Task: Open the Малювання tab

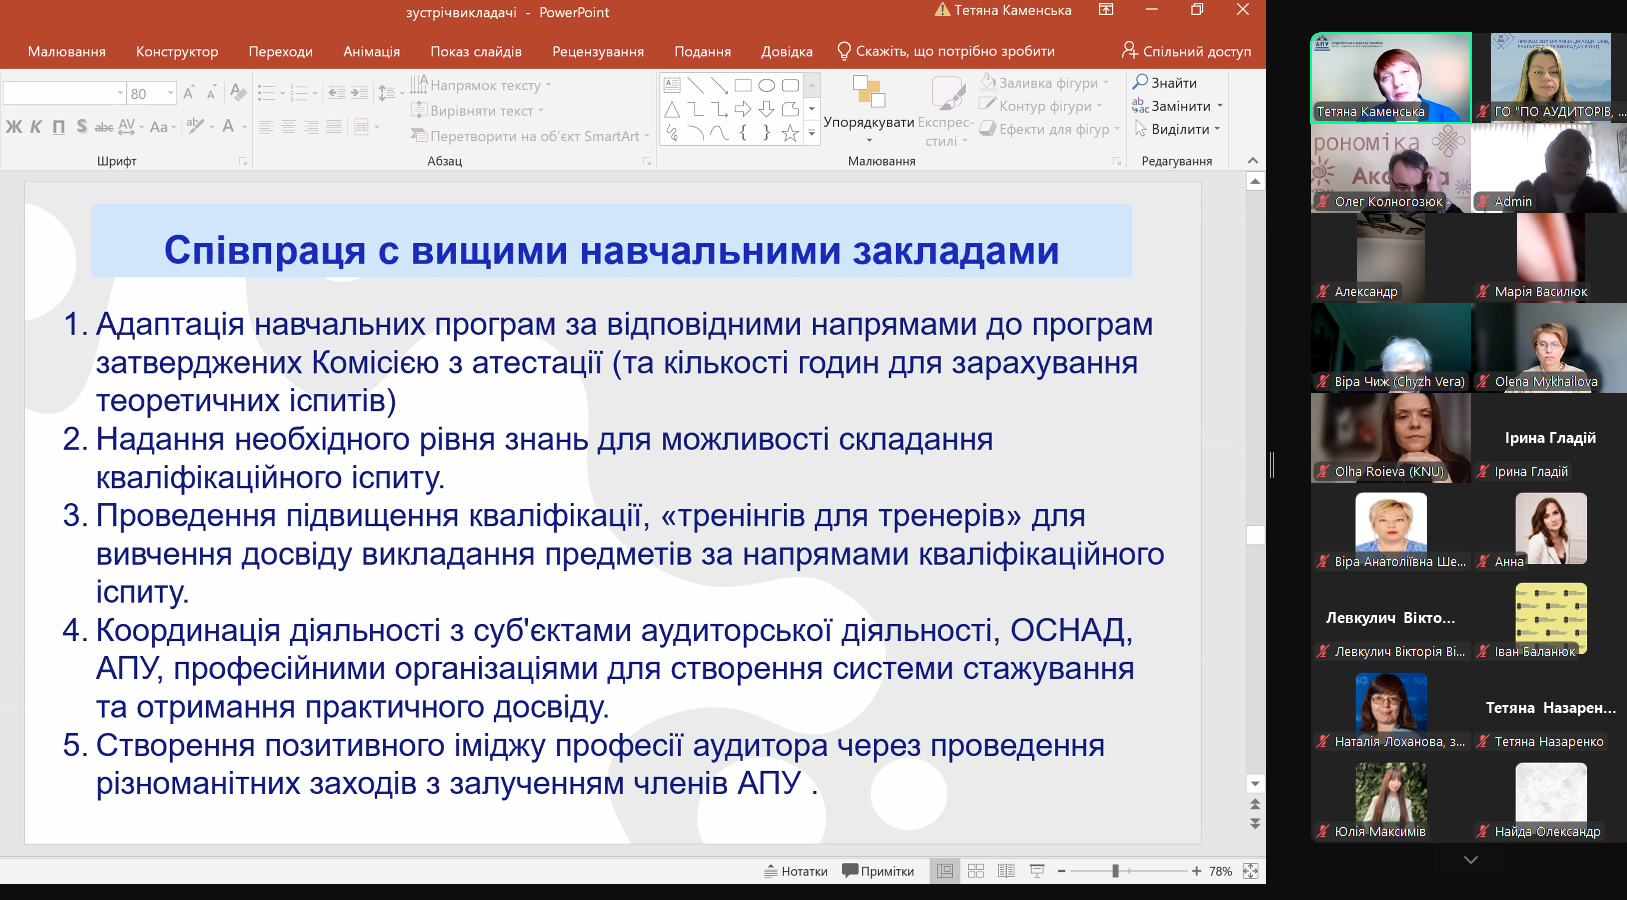Action: coord(67,51)
